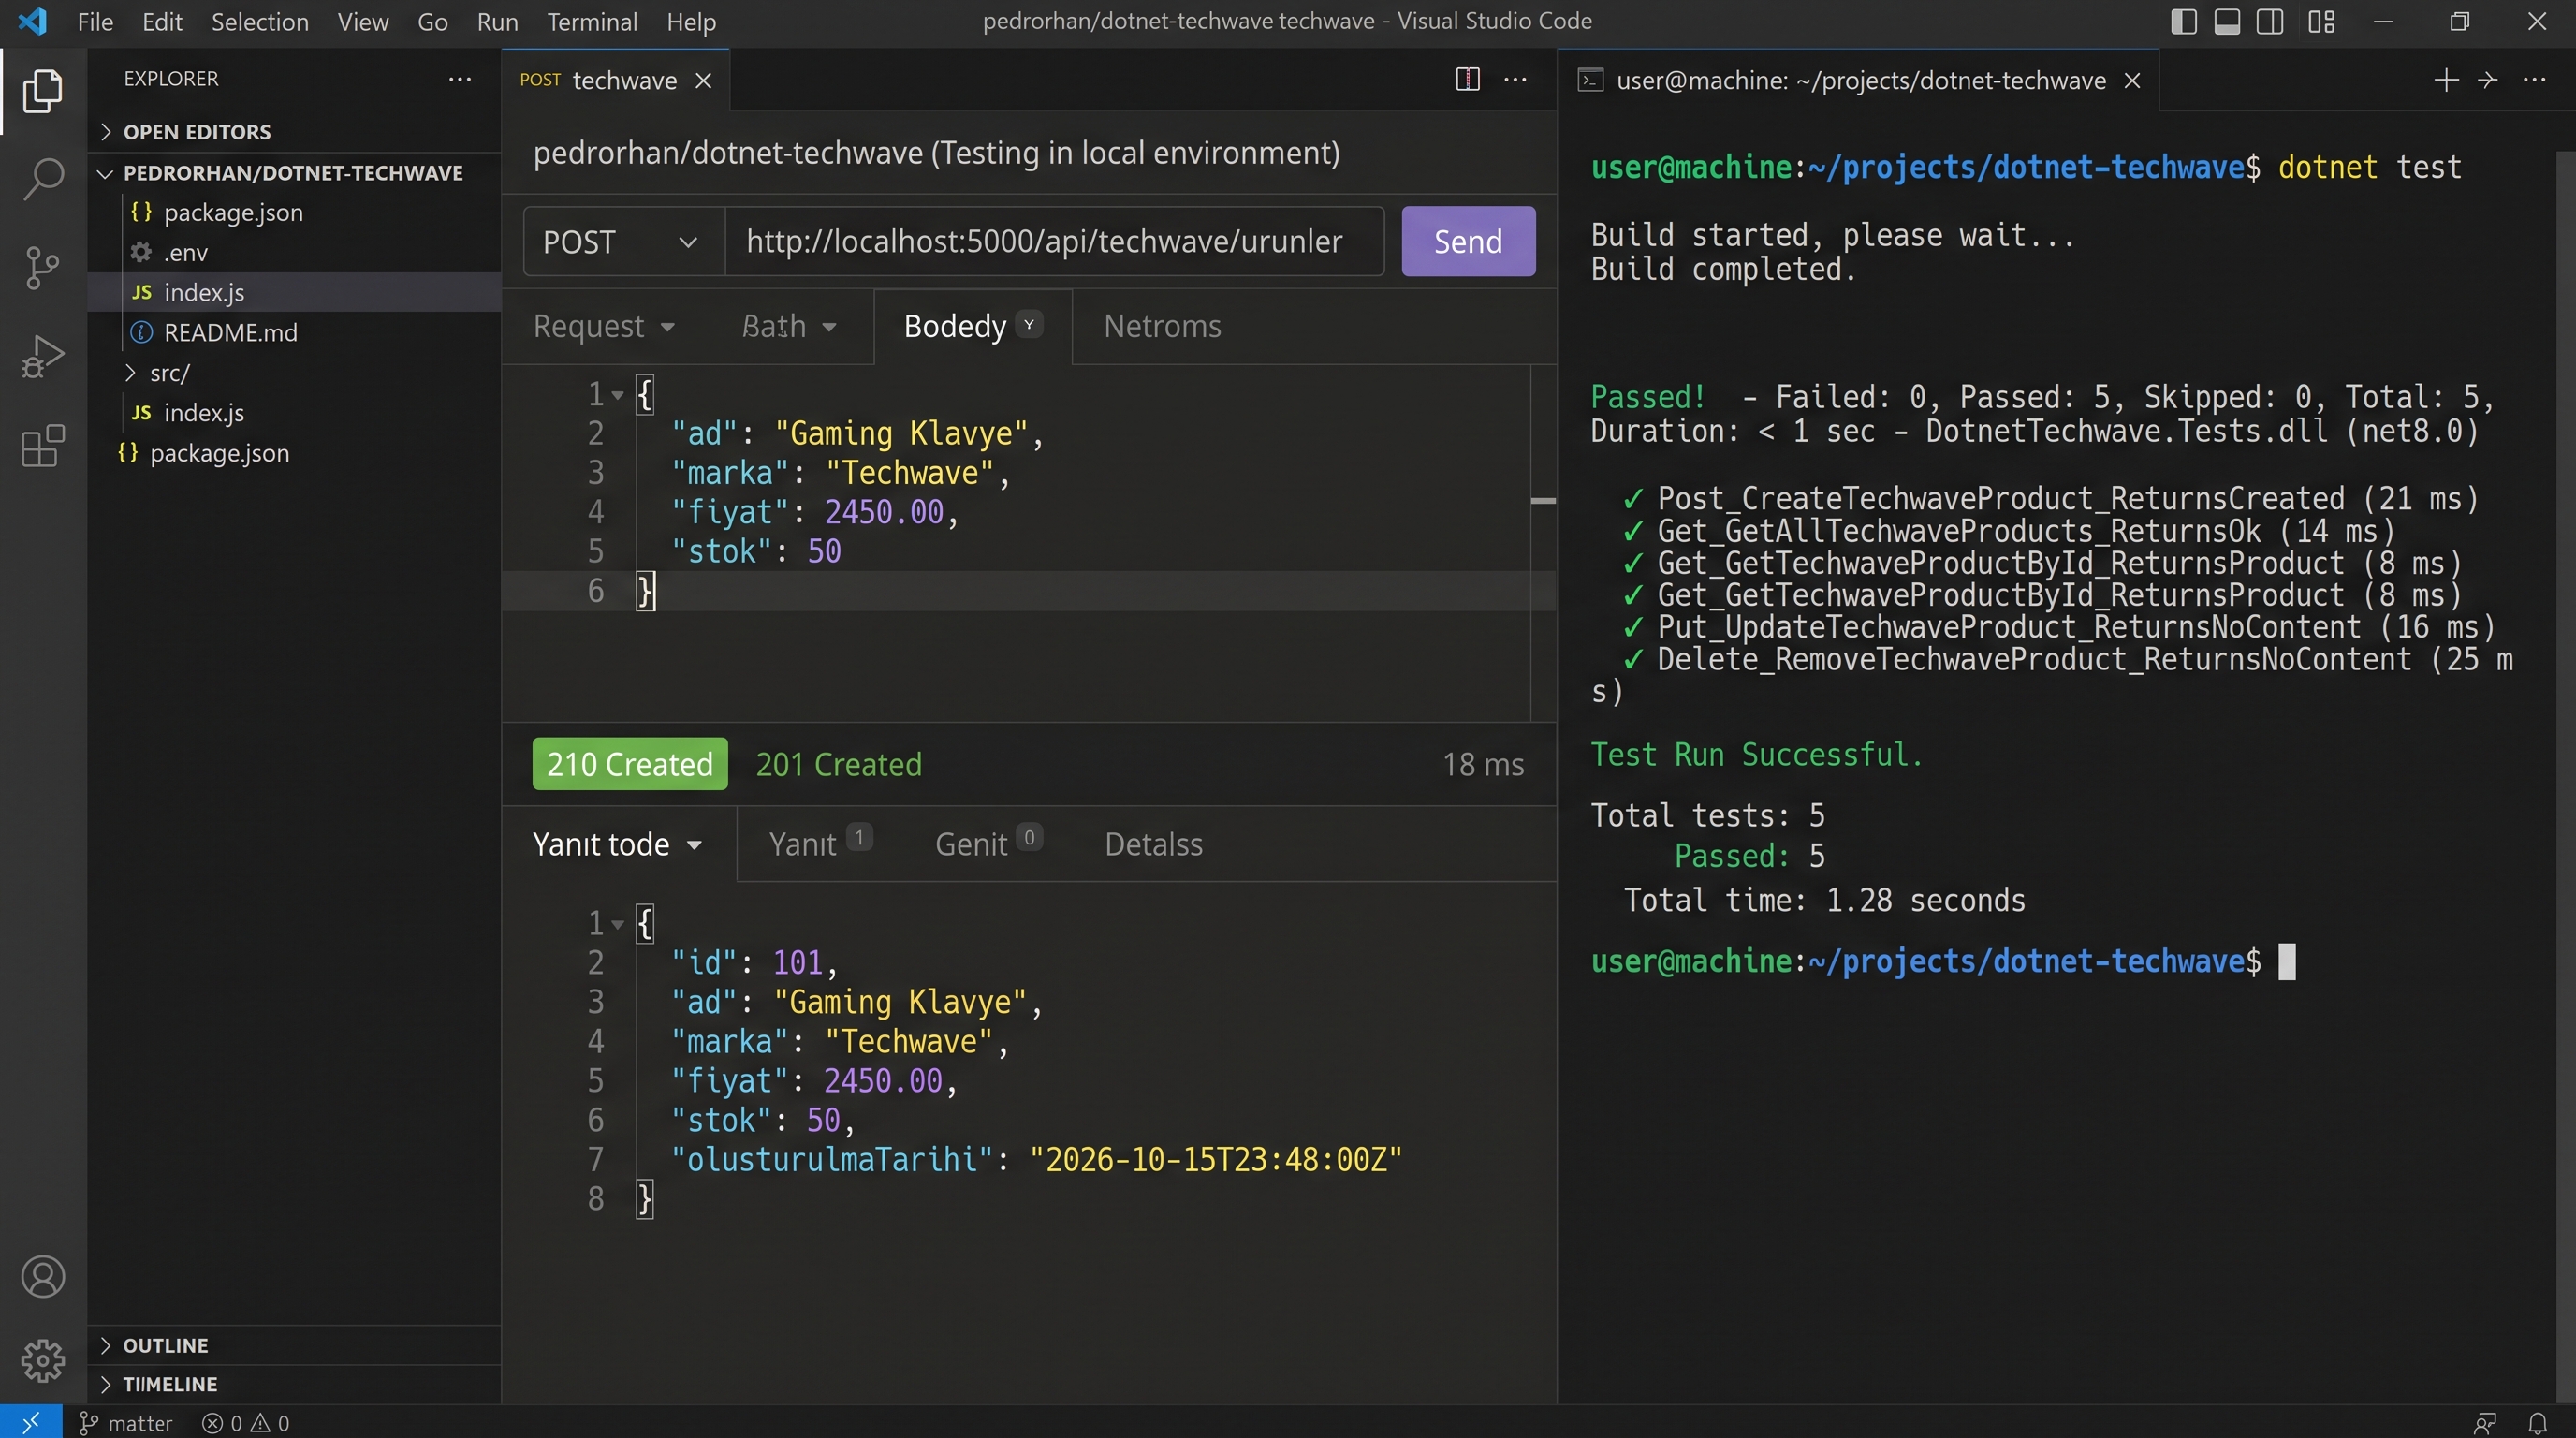Click the Send button
This screenshot has height=1438, width=2576.
click(1468, 241)
